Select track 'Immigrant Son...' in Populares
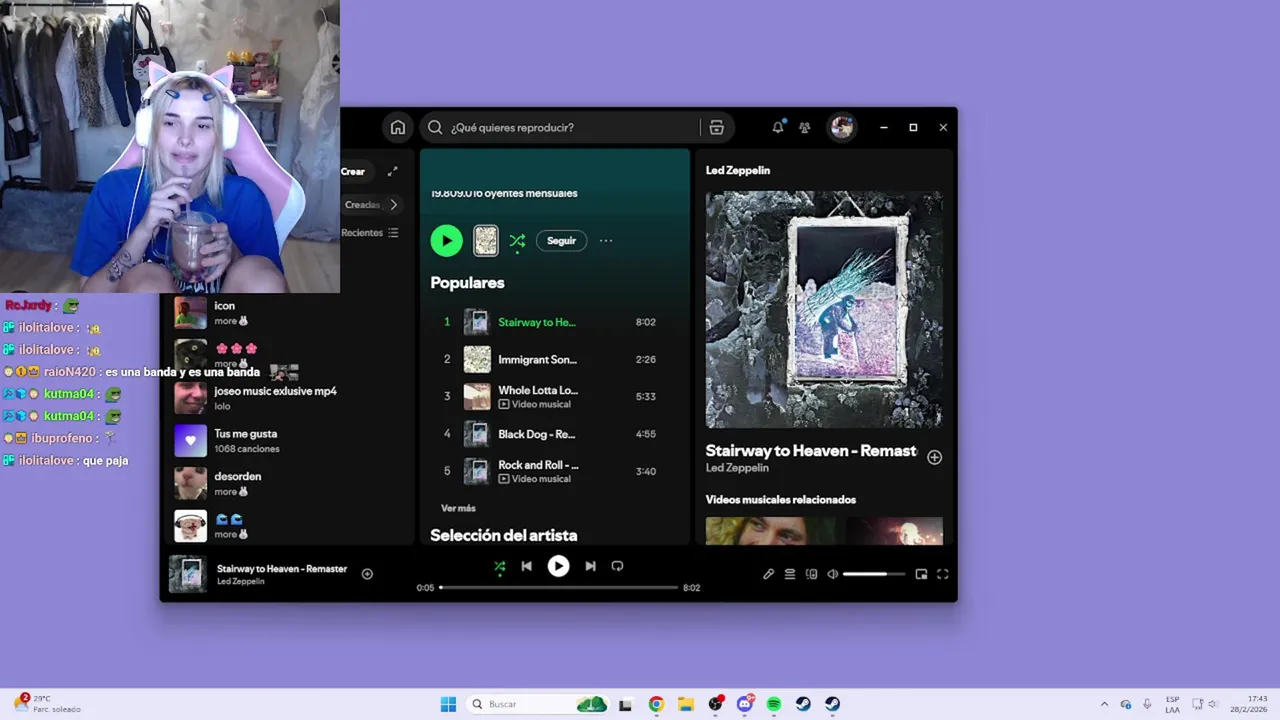Screen dimensions: 1280x720 [538, 359]
